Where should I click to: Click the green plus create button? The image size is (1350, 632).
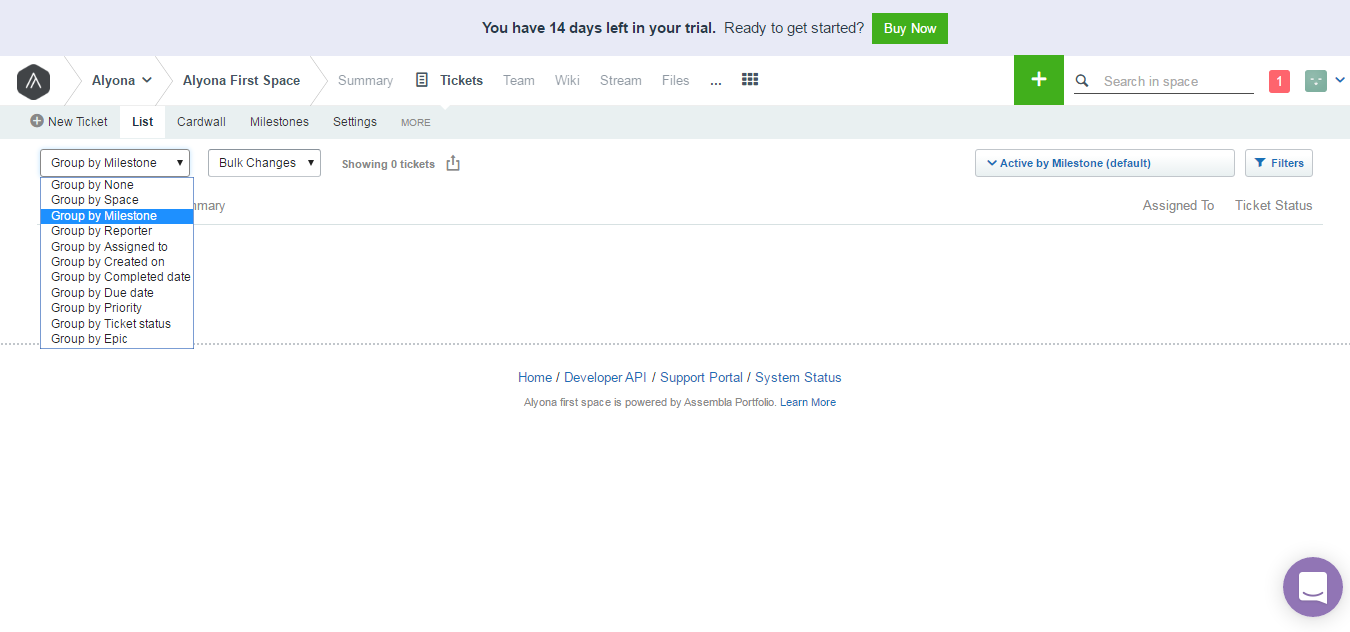point(1039,80)
